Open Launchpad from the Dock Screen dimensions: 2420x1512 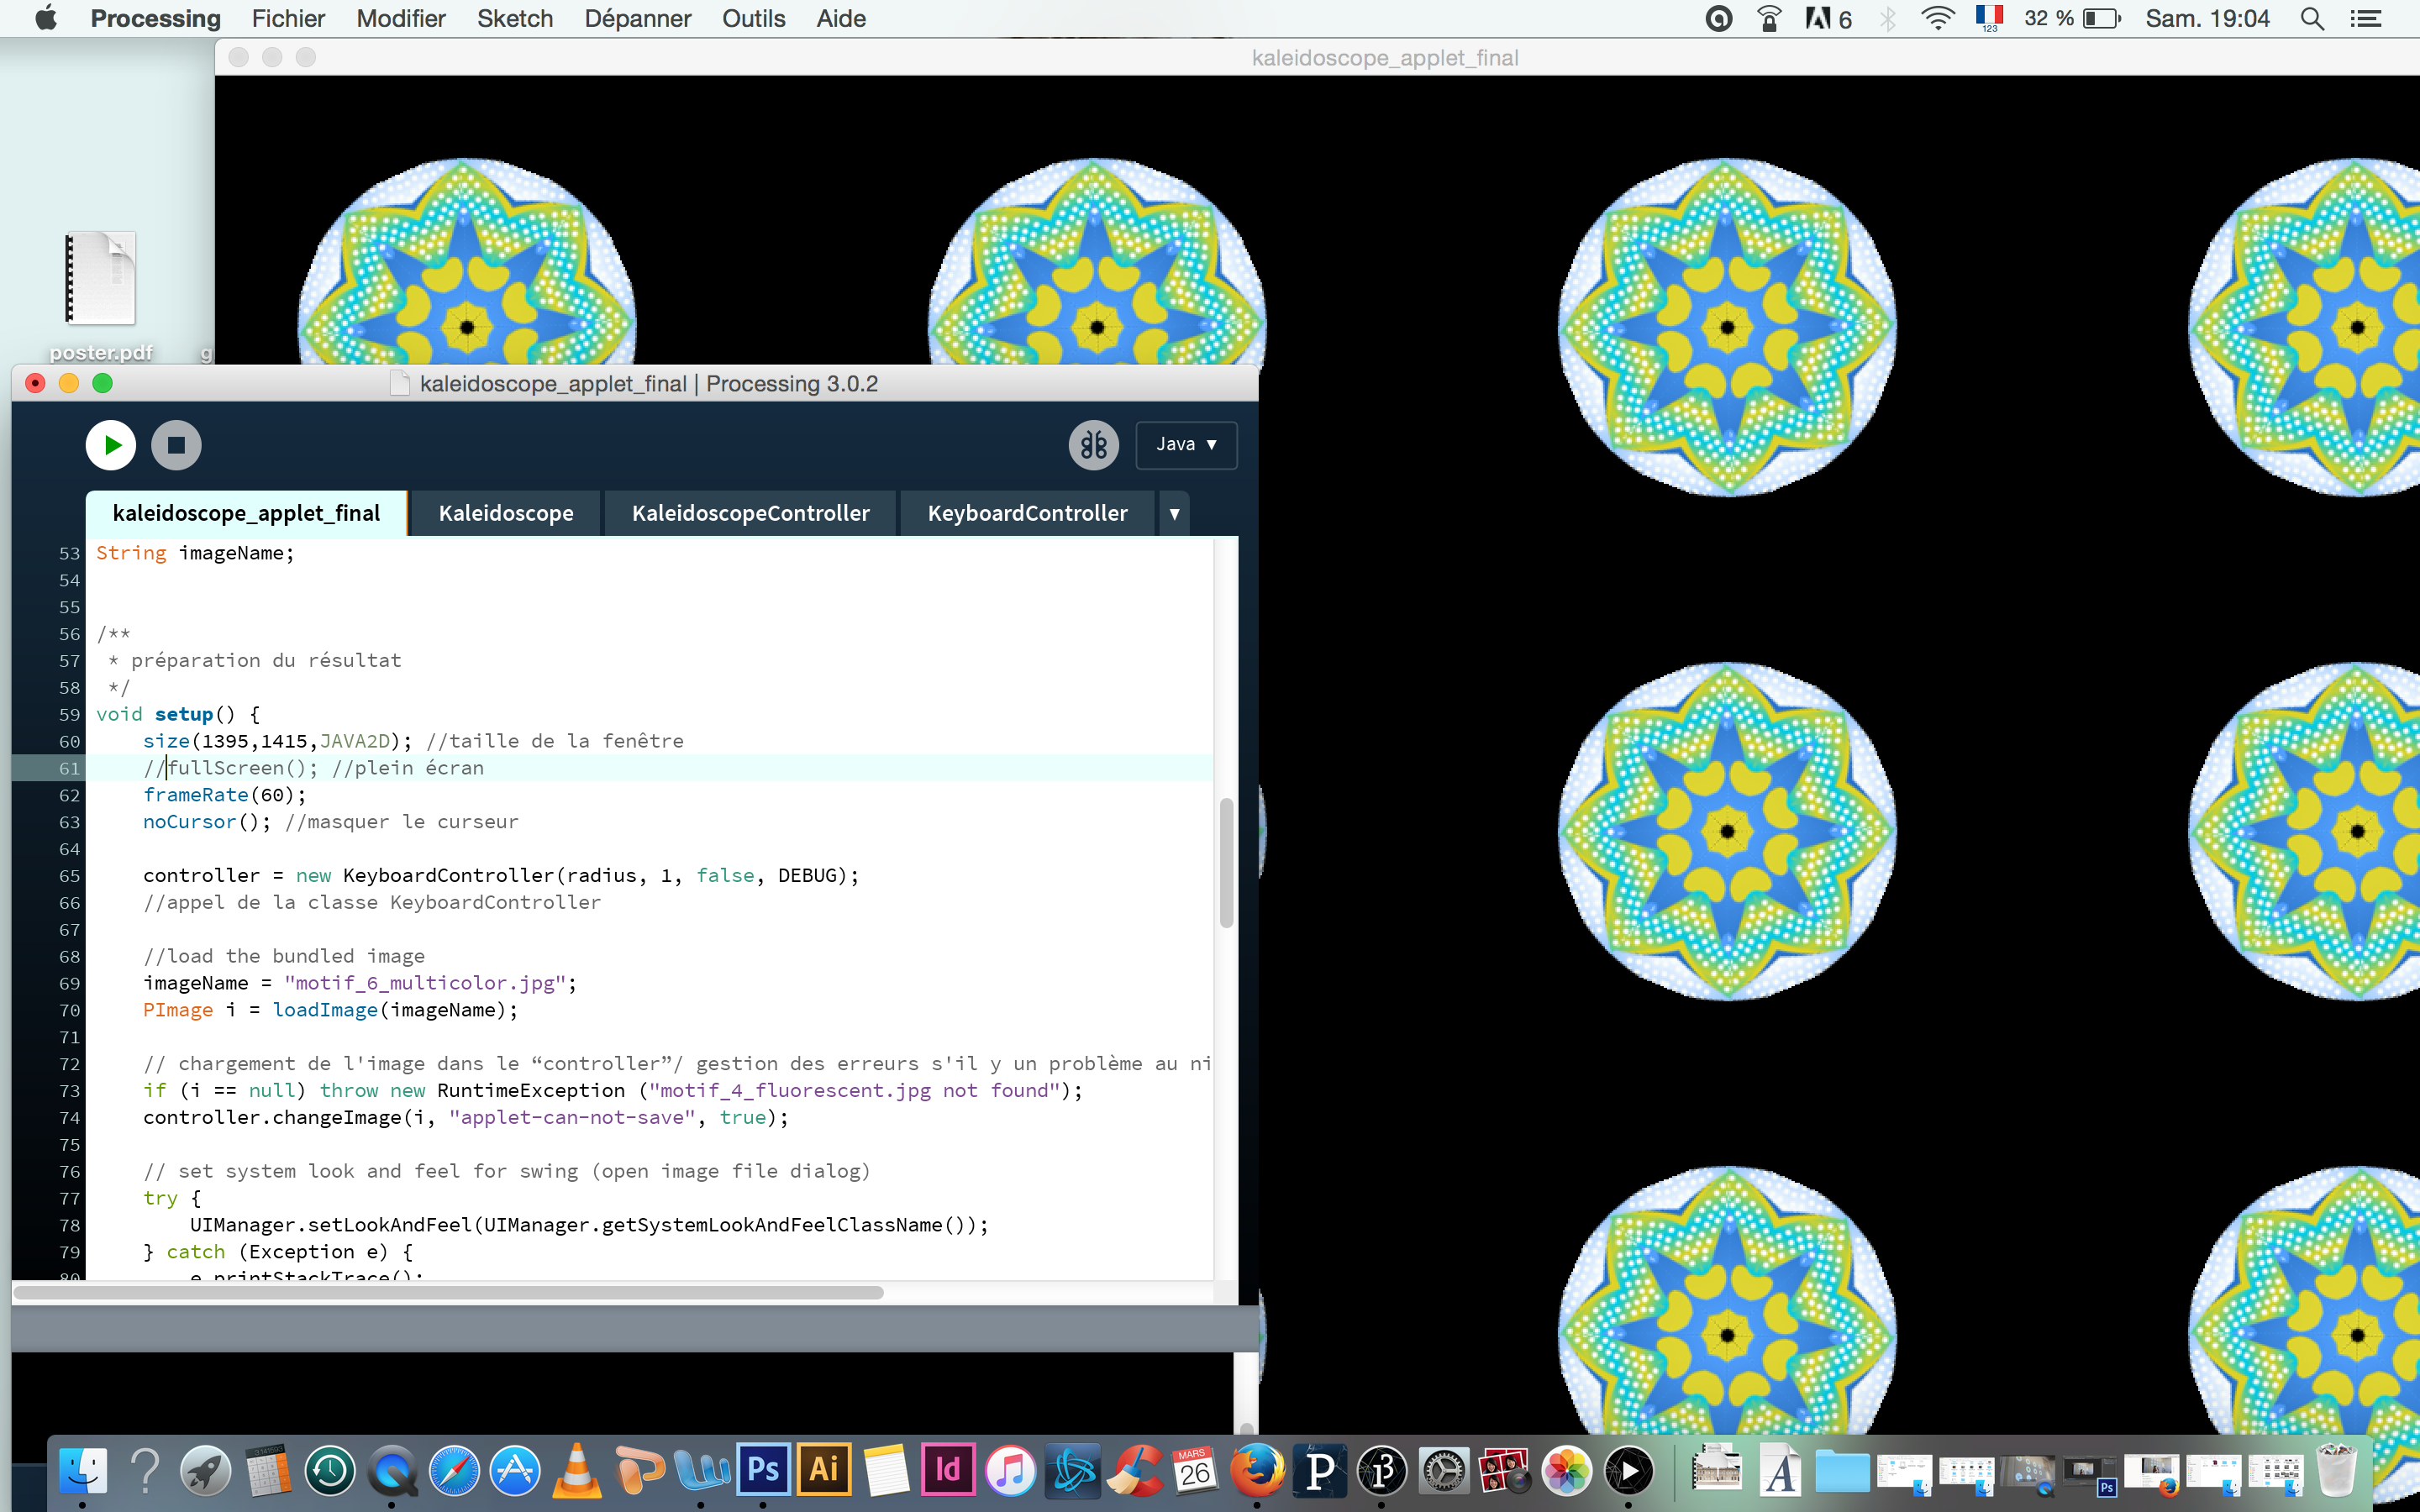(205, 1471)
